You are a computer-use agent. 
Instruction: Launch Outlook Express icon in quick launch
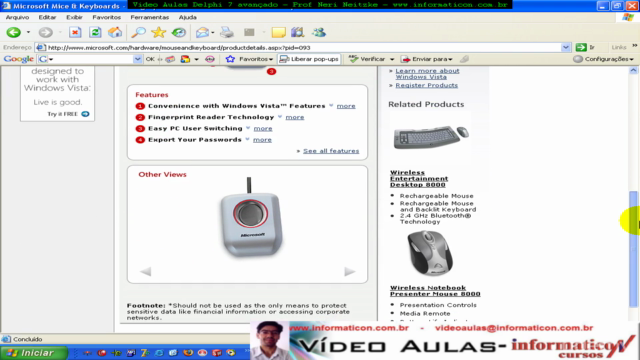(173, 353)
